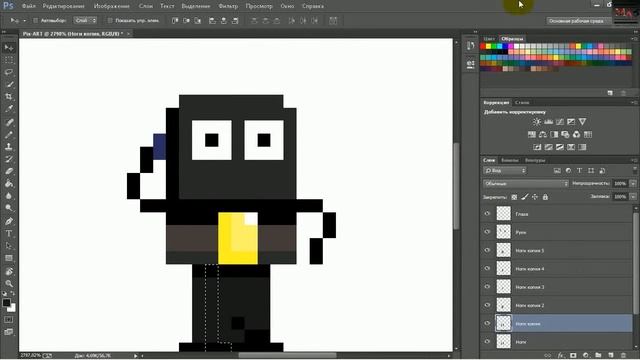Select the Paint Bucket tool
The image size is (640, 360).
tap(9, 184)
